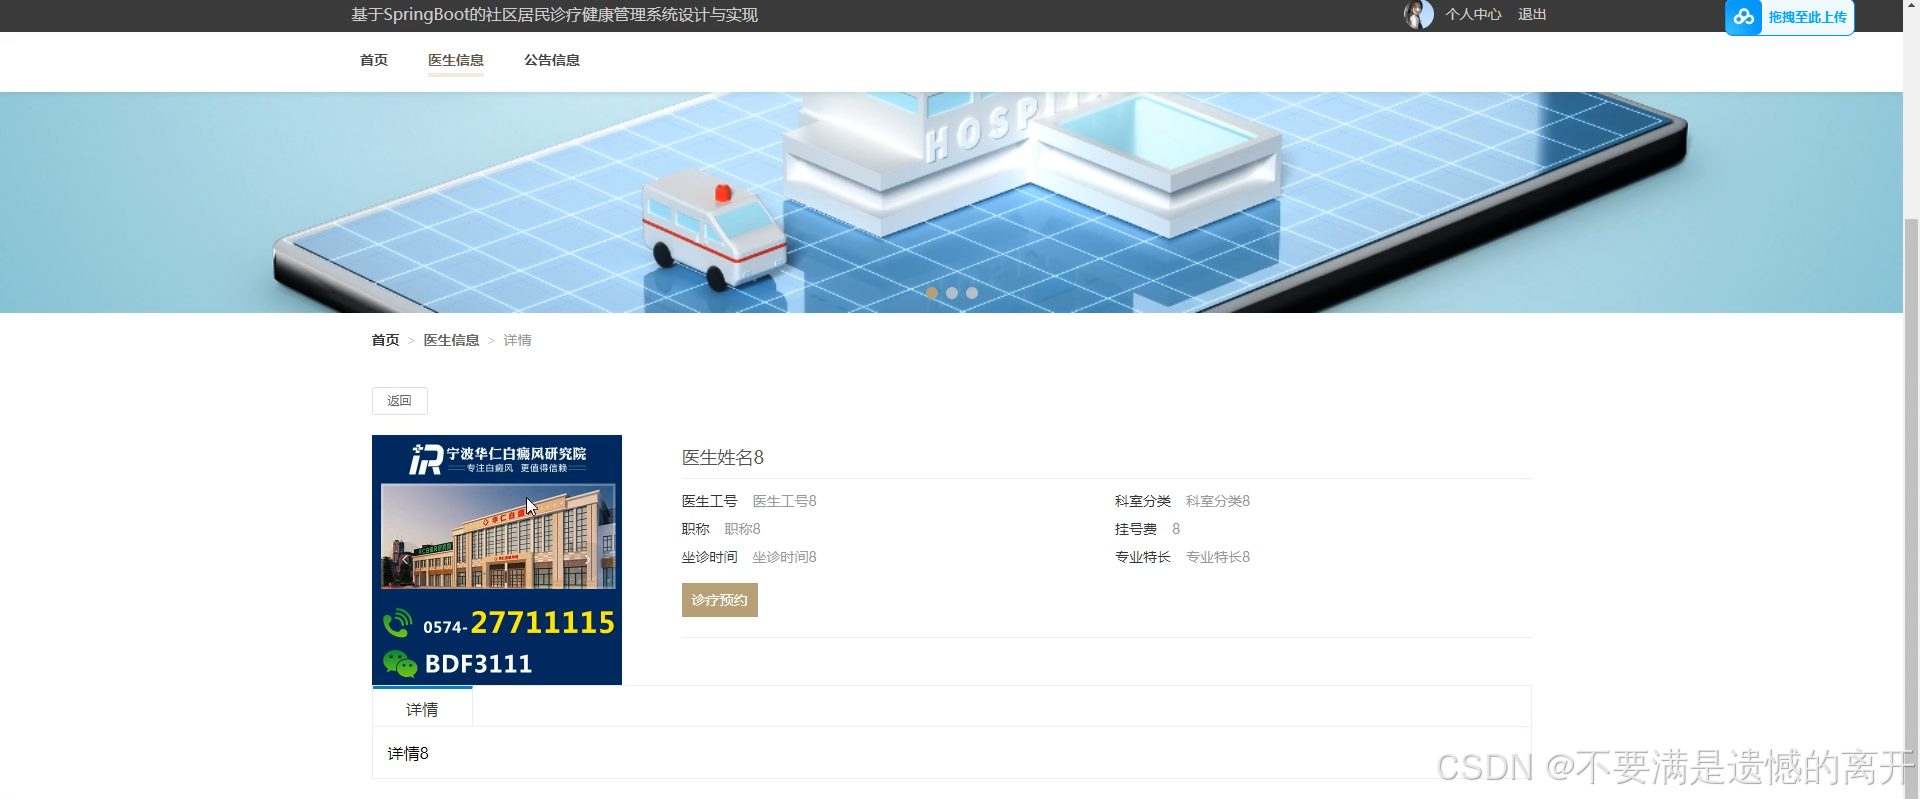Click the 返回 back button
1920x799 pixels.
point(400,401)
